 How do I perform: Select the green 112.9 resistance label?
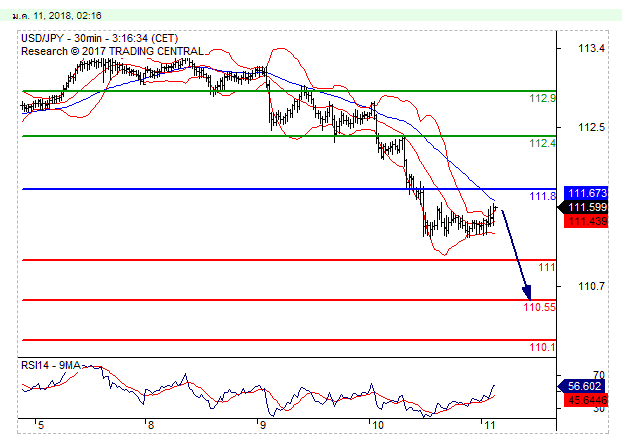[x=542, y=98]
